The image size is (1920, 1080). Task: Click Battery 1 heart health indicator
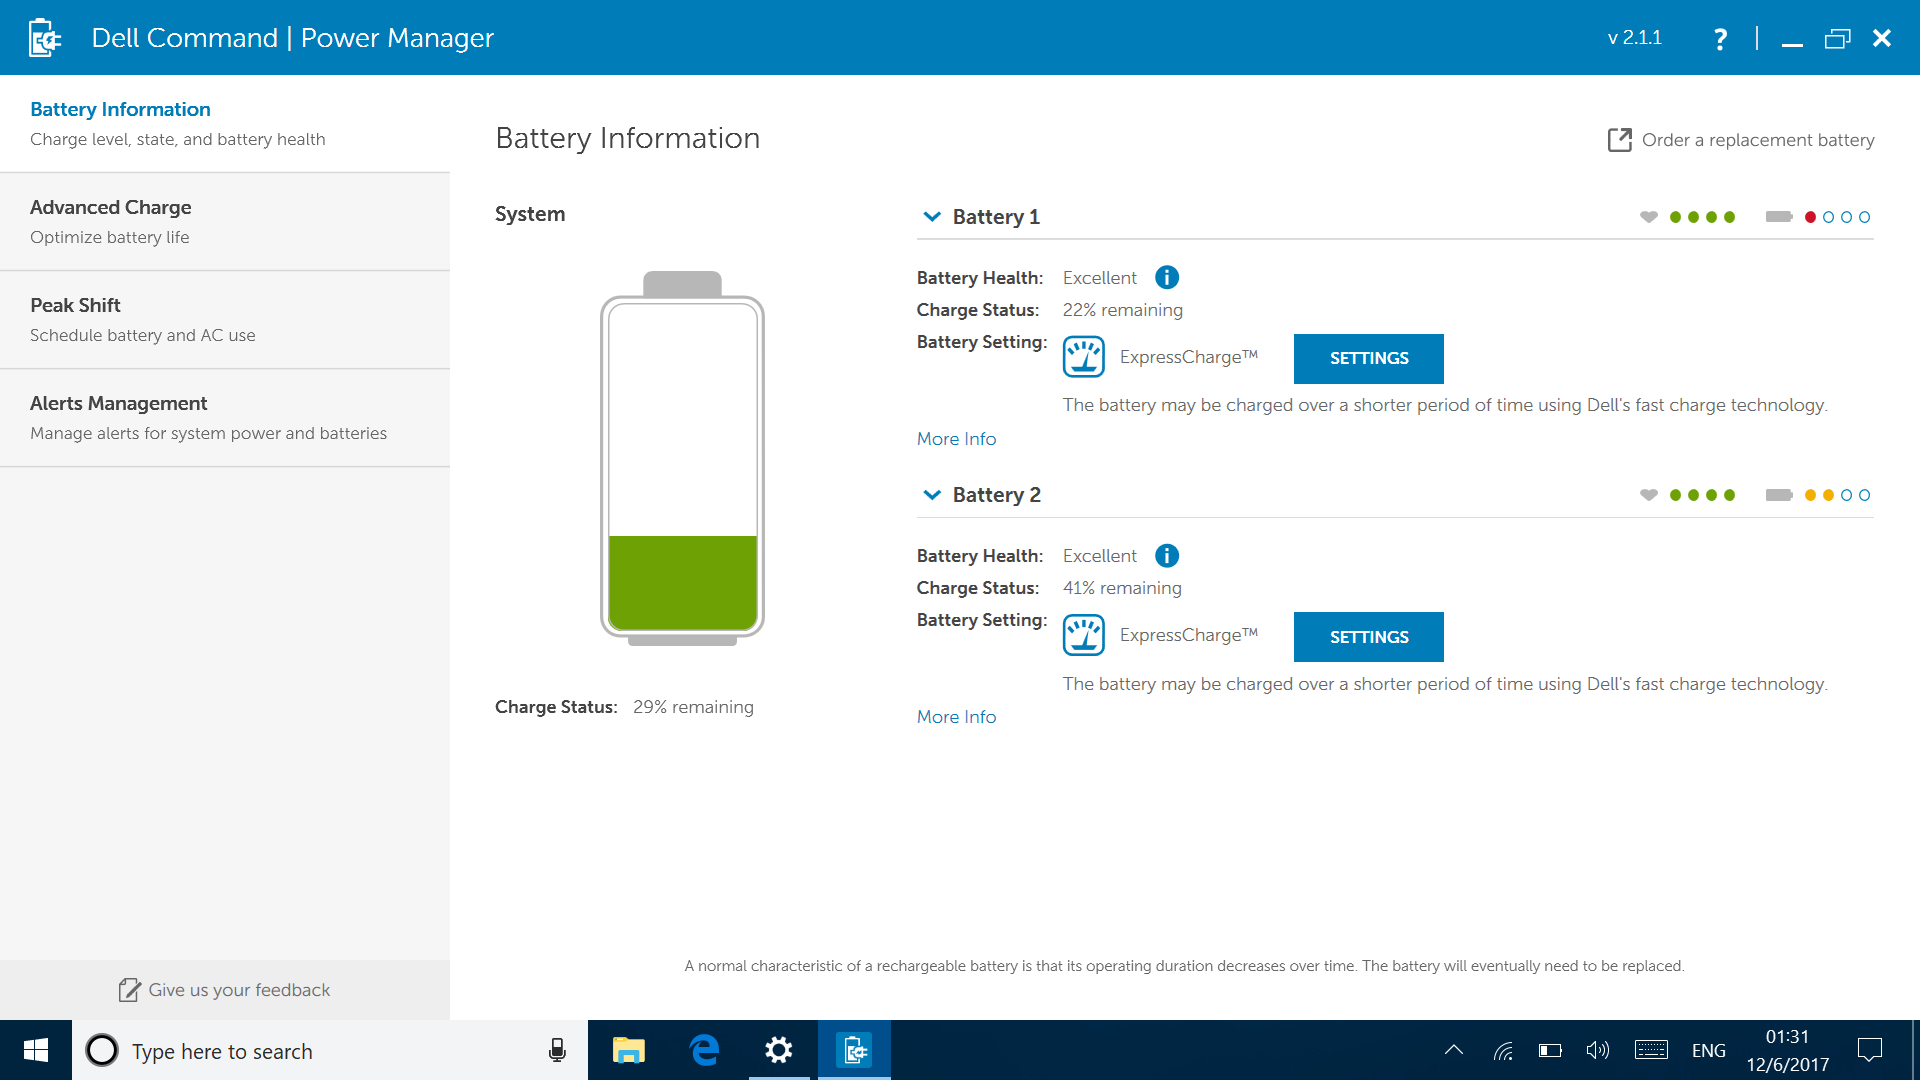[x=1649, y=217]
